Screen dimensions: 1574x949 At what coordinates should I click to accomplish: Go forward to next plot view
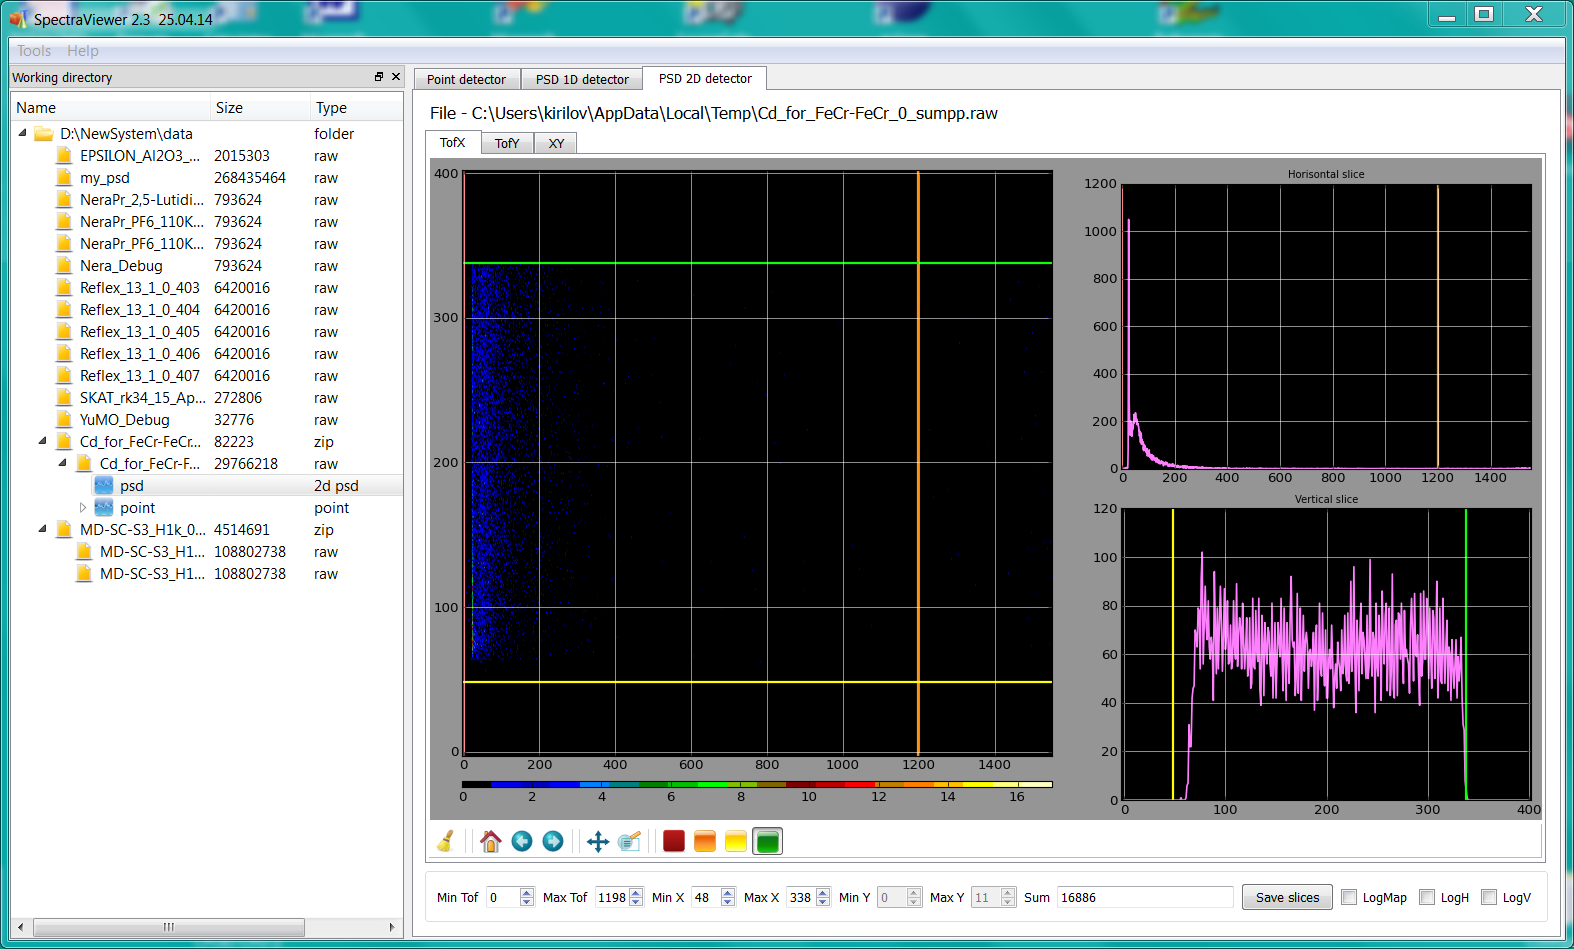click(x=553, y=841)
